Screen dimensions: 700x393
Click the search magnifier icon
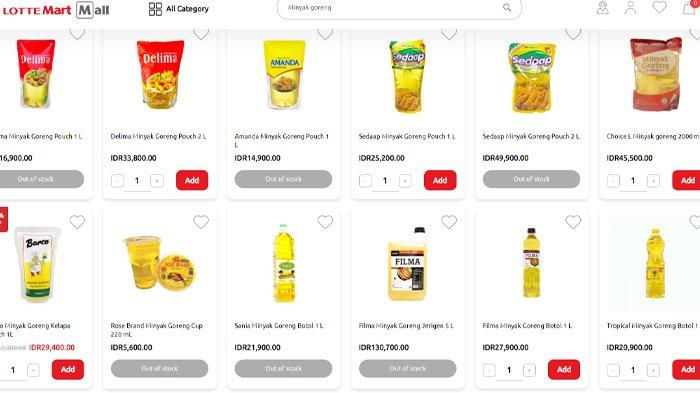(x=507, y=8)
